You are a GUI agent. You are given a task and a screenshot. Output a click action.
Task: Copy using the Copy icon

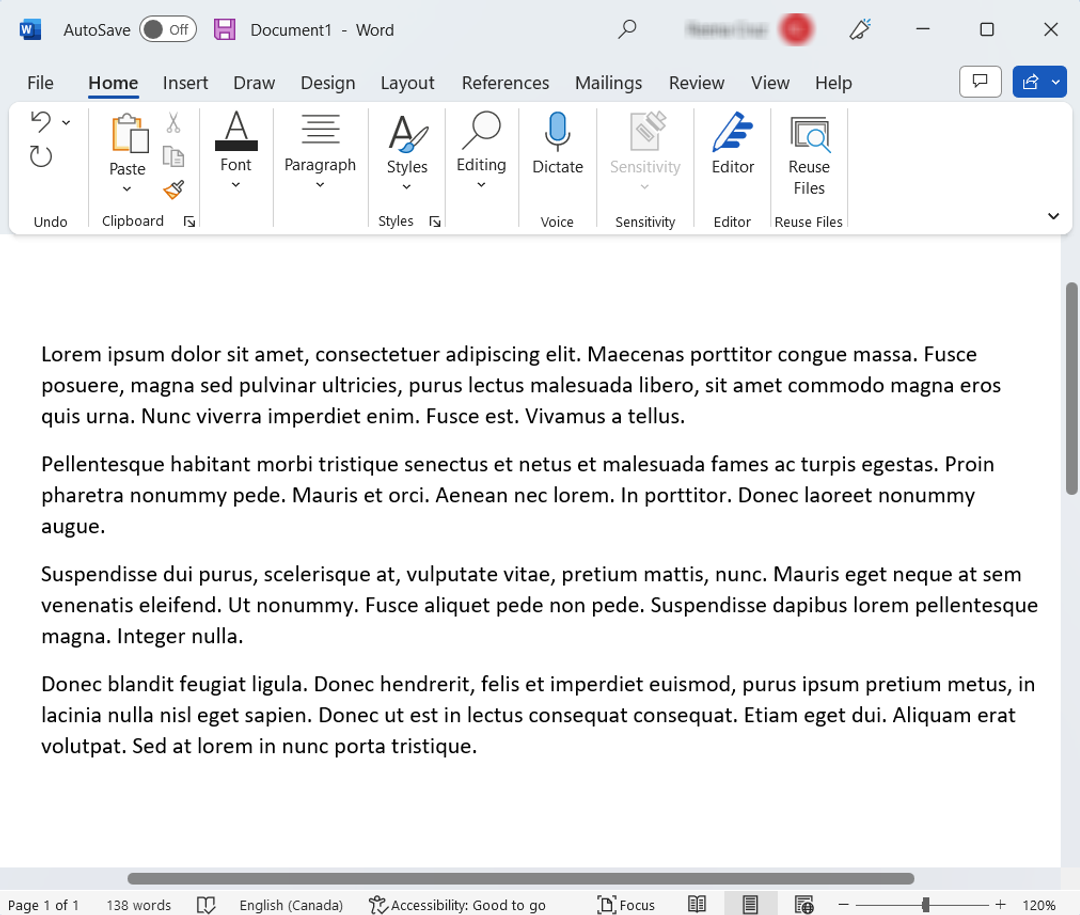click(x=173, y=157)
